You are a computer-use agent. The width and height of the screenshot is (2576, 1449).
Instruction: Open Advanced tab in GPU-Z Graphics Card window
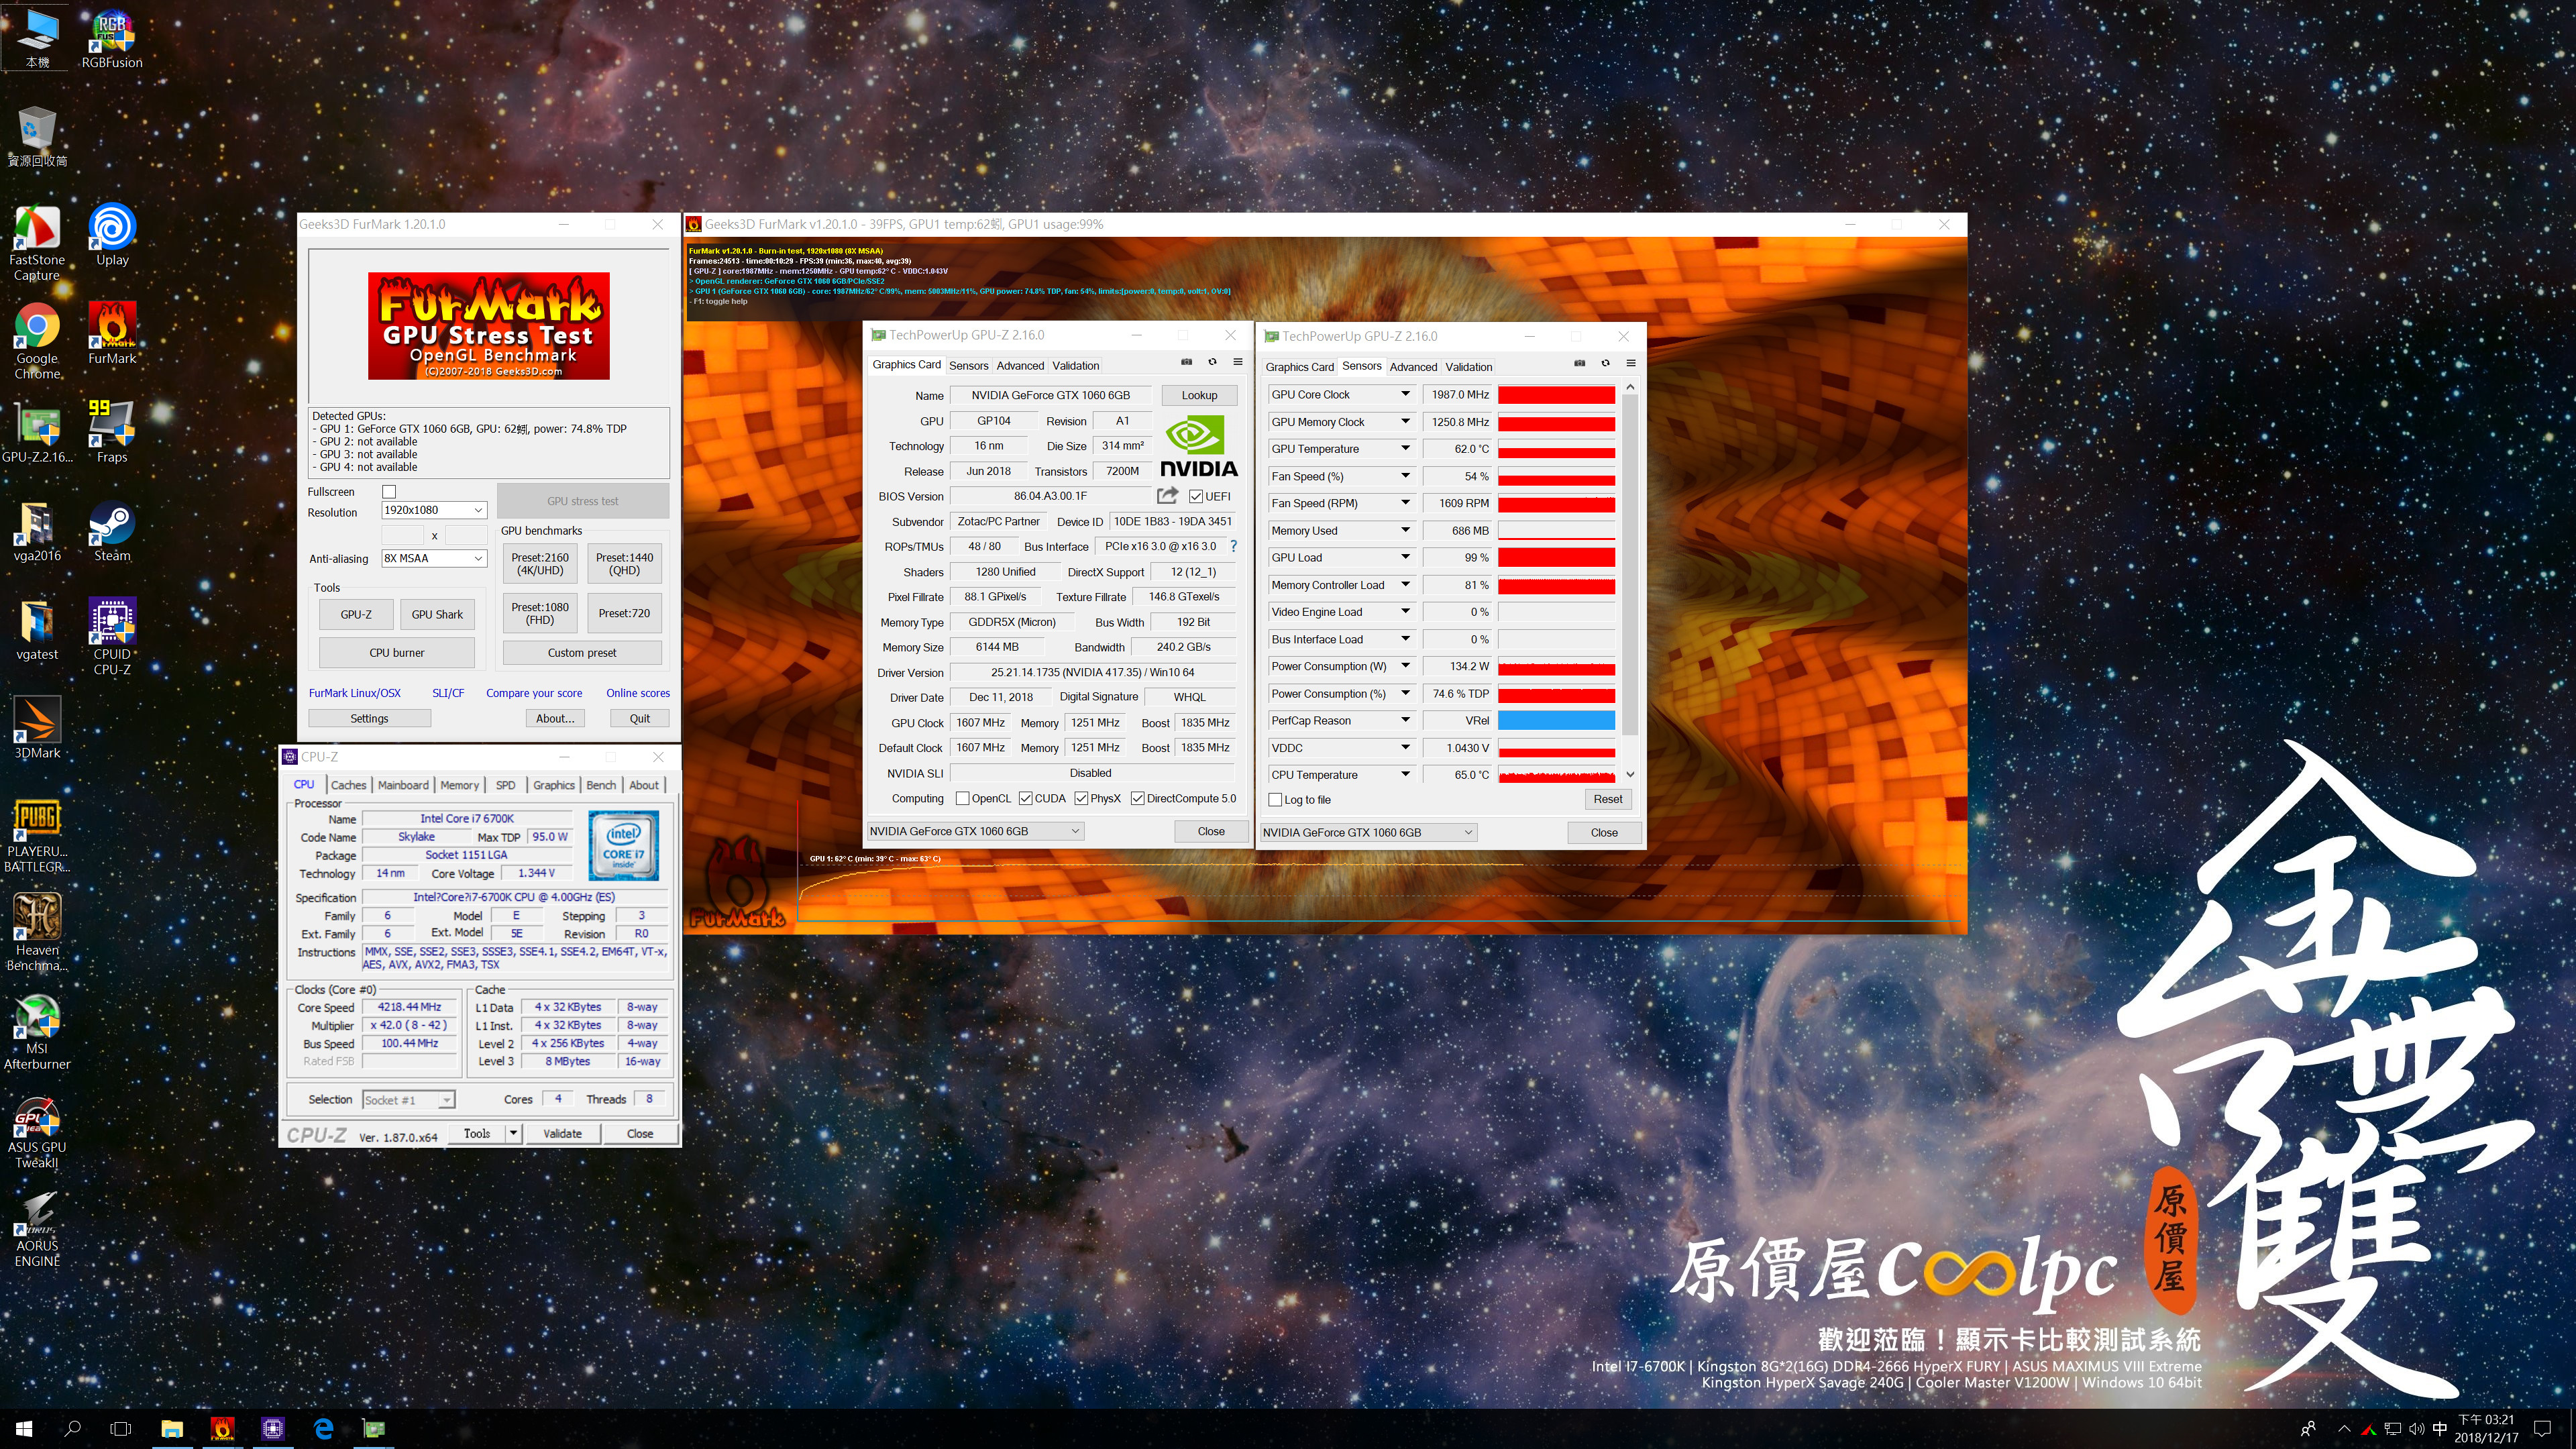coord(1020,365)
